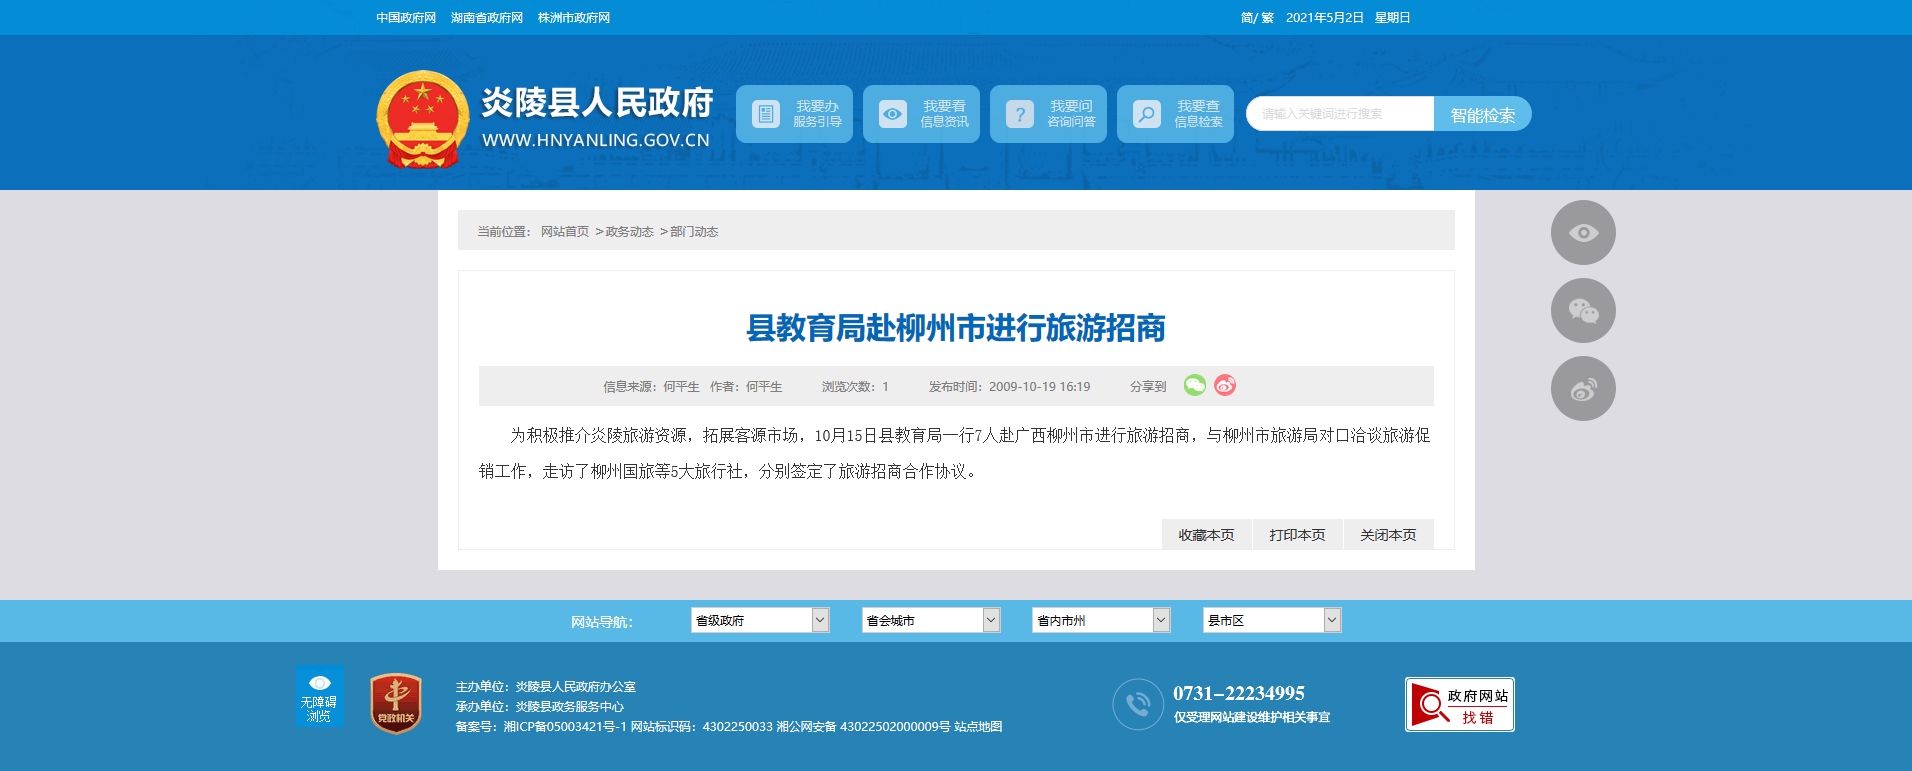Image resolution: width=1912 pixels, height=771 pixels.
Task: Open the 我要办 服务引导 menu item
Action: [x=794, y=114]
